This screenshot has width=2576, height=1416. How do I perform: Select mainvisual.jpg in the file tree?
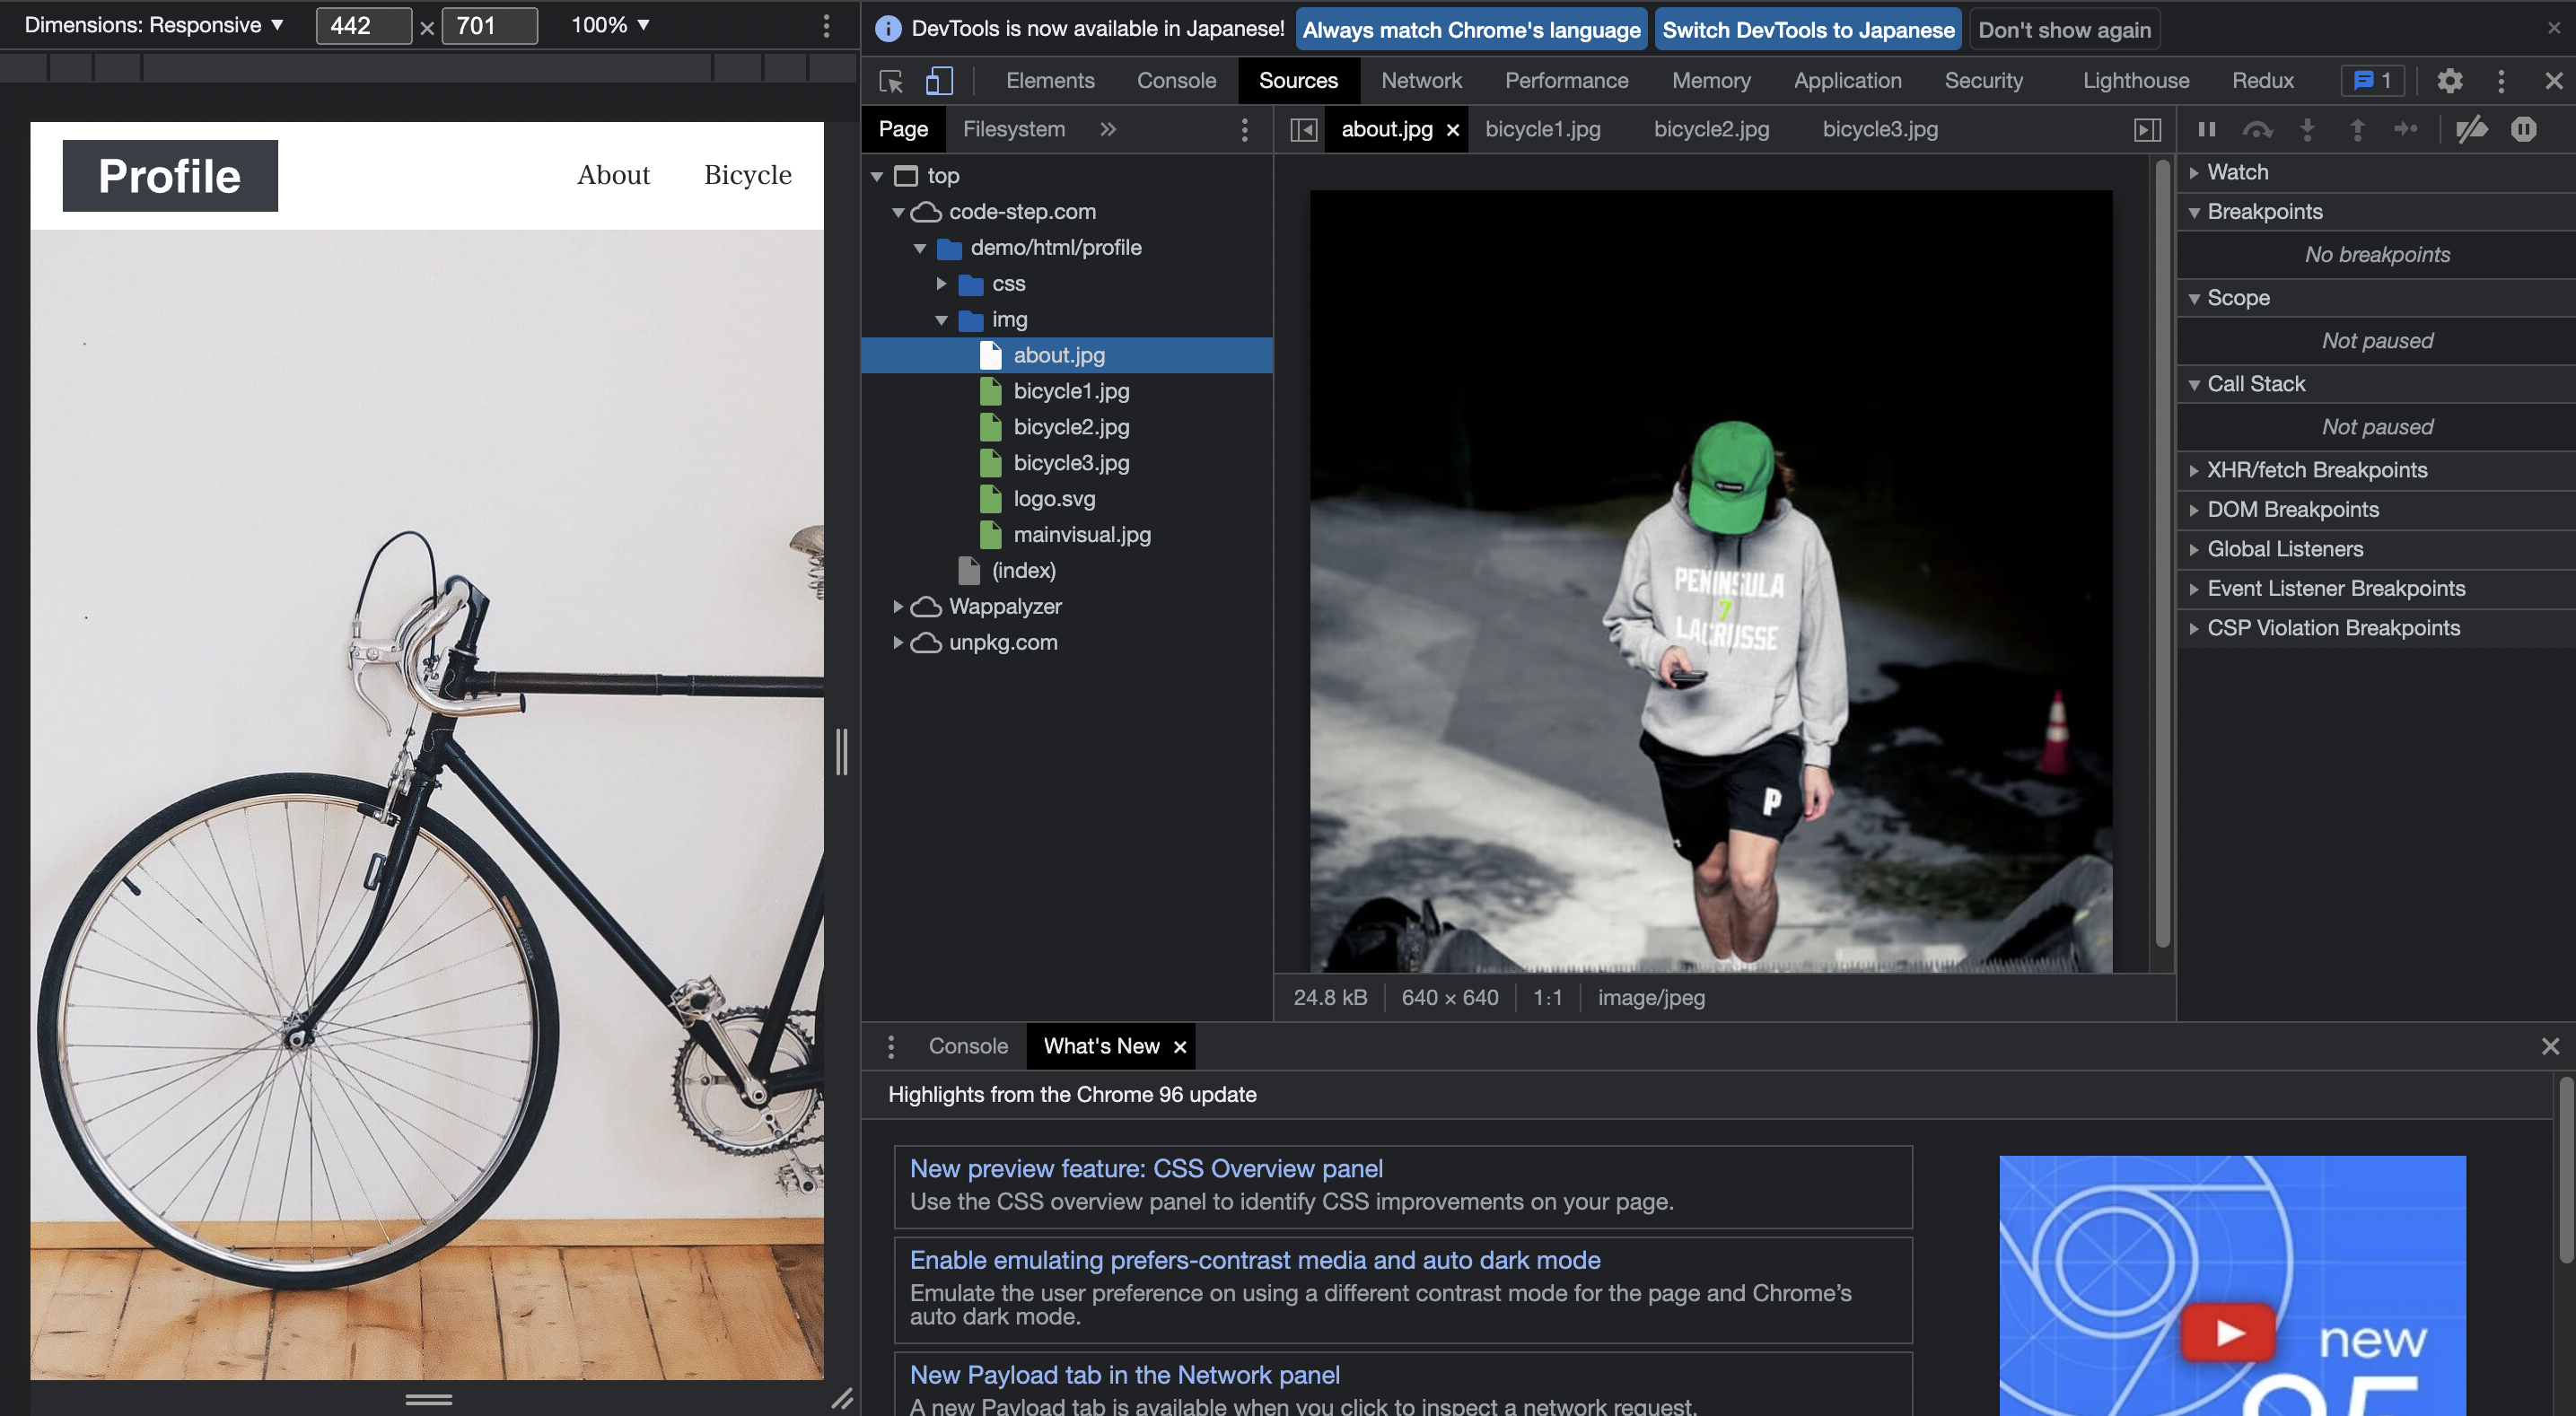tap(1081, 535)
